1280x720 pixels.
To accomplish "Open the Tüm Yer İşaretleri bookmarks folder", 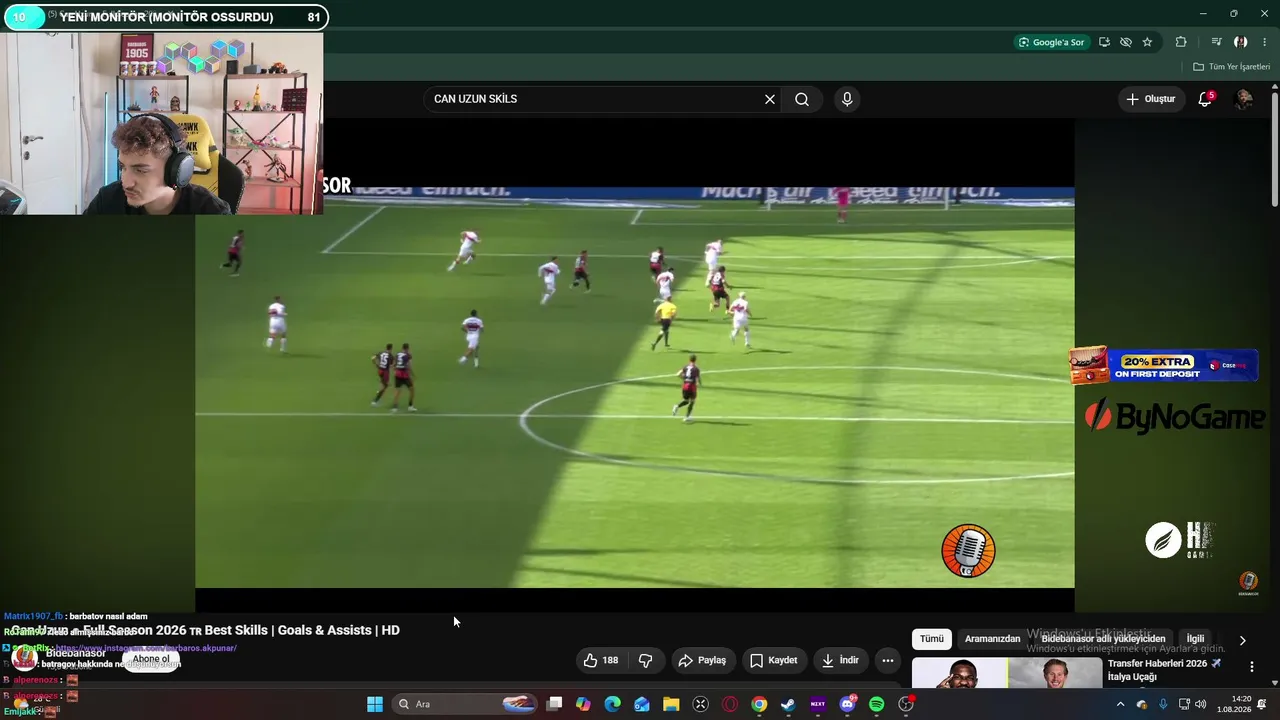I will (1231, 67).
